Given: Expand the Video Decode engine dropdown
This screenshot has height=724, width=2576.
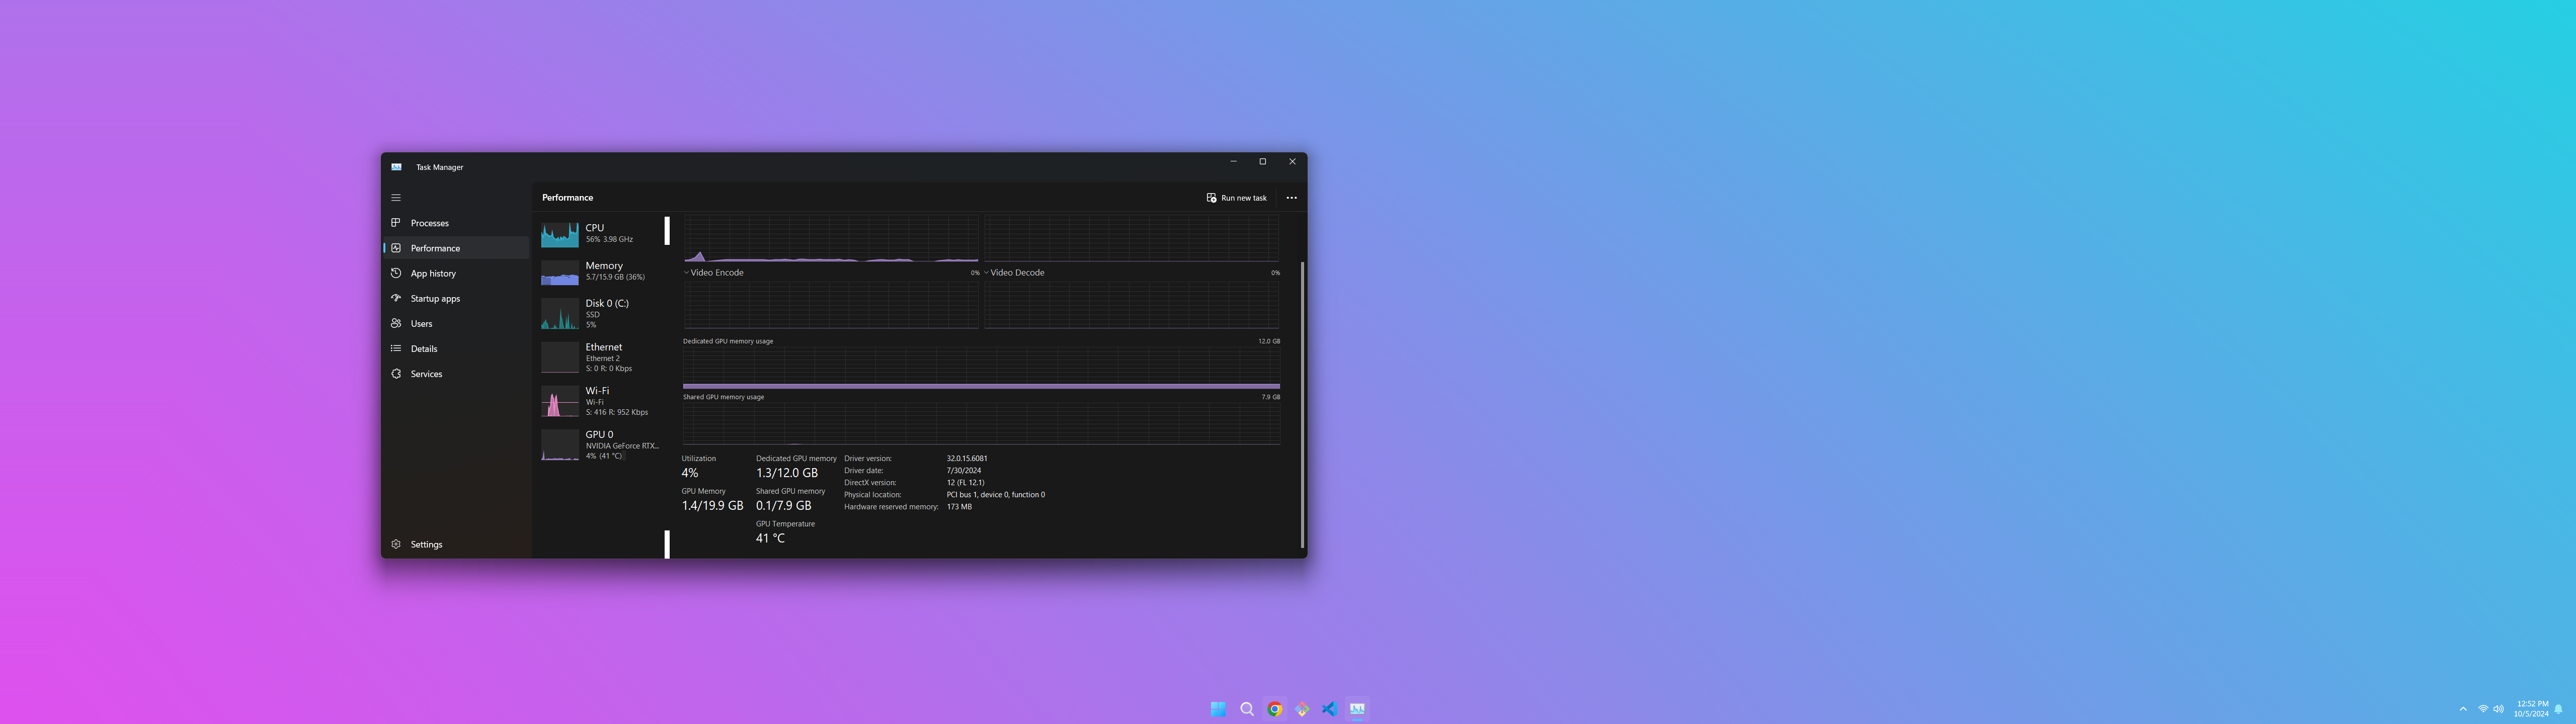Looking at the screenshot, I should tap(987, 273).
